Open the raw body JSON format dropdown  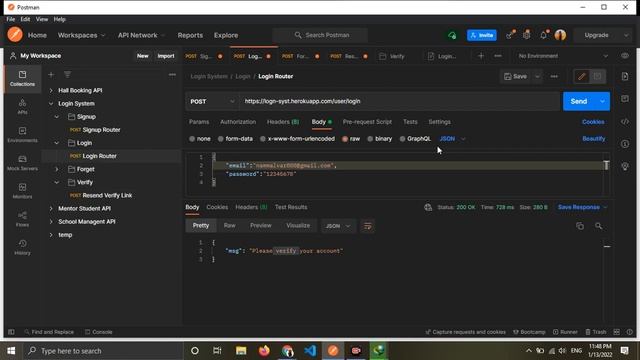(452, 139)
